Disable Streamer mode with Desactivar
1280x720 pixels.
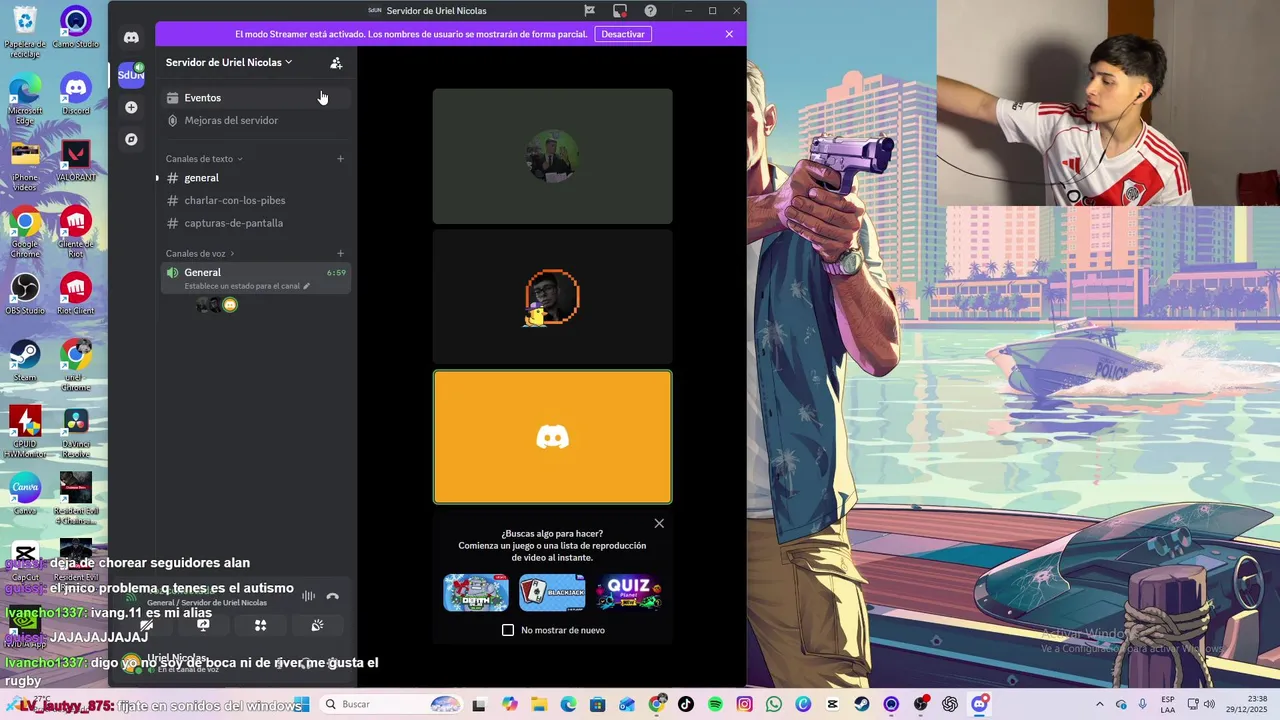click(623, 34)
